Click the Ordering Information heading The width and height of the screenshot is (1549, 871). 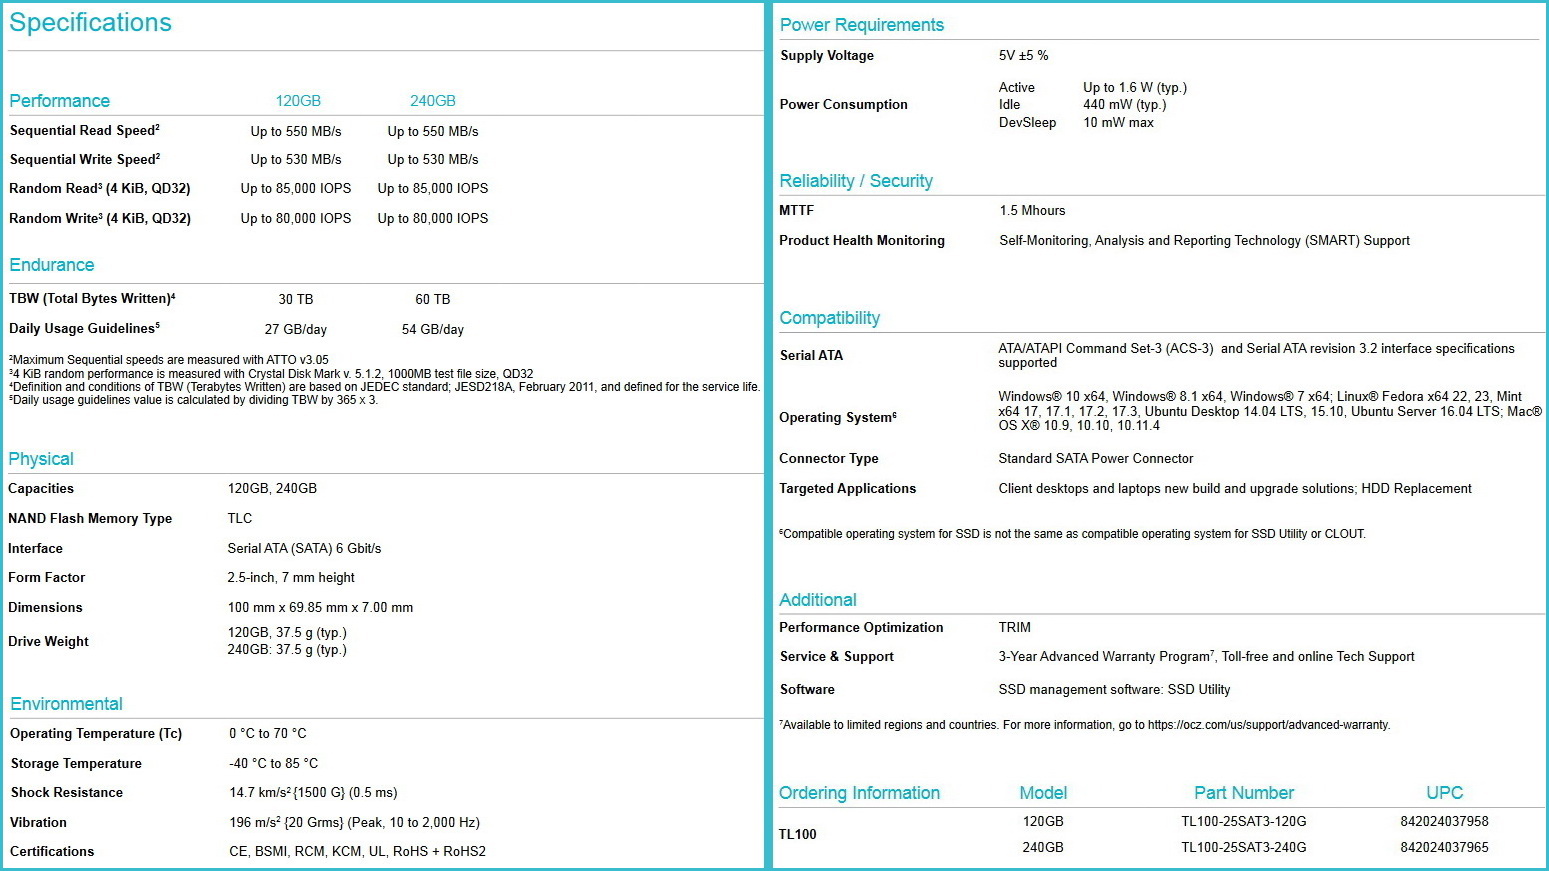(860, 793)
